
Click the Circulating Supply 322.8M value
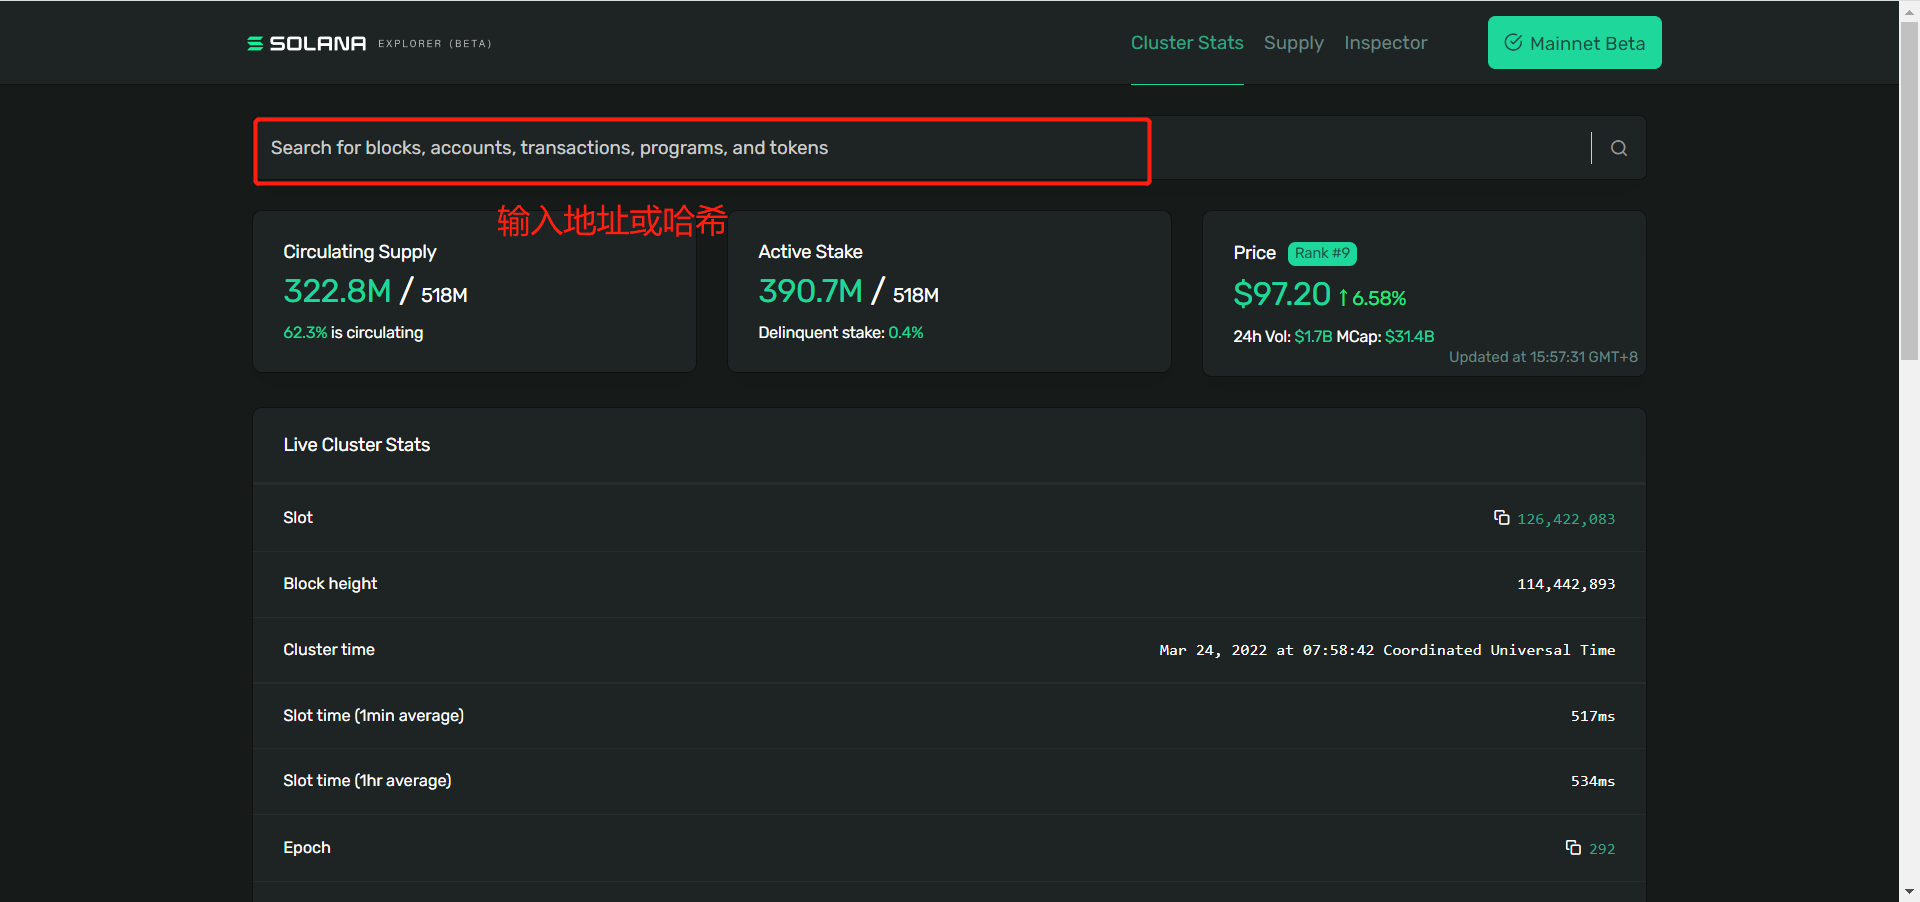[337, 291]
